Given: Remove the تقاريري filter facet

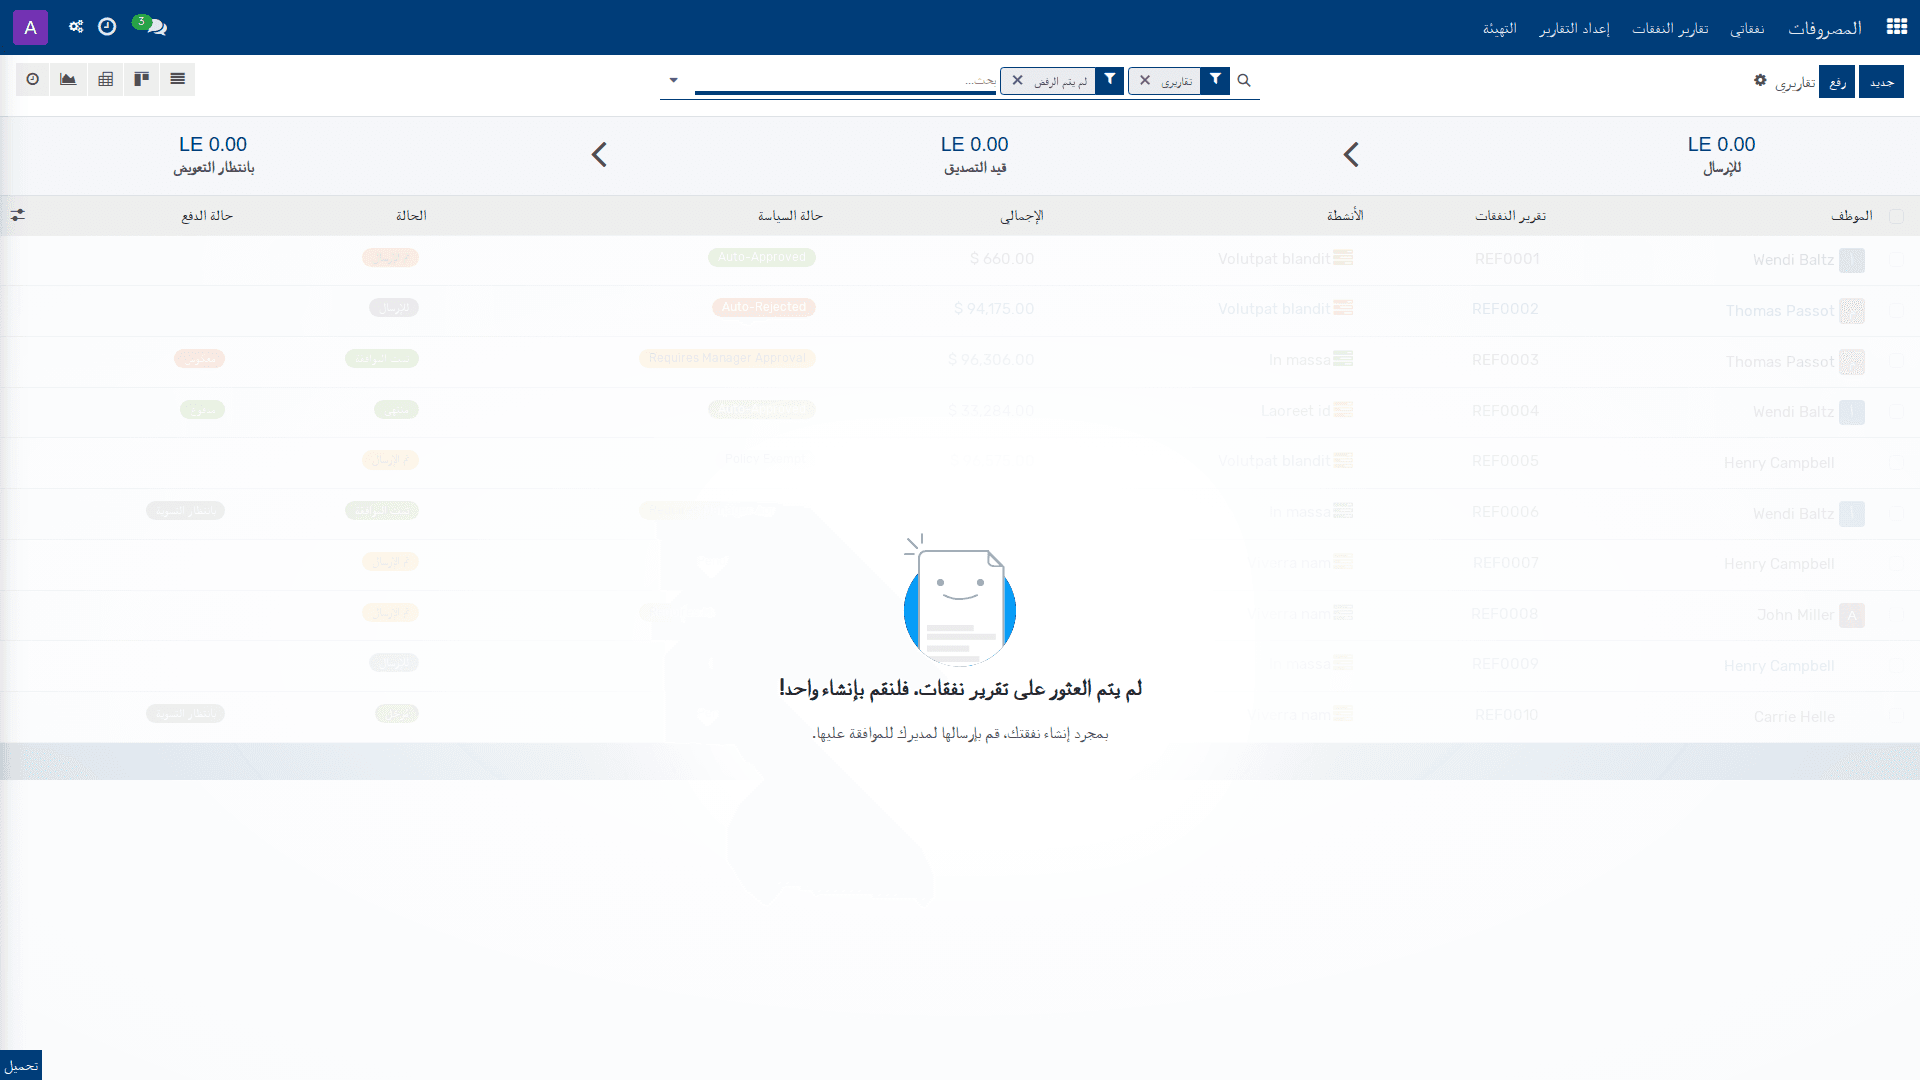Looking at the screenshot, I should tap(1145, 81).
